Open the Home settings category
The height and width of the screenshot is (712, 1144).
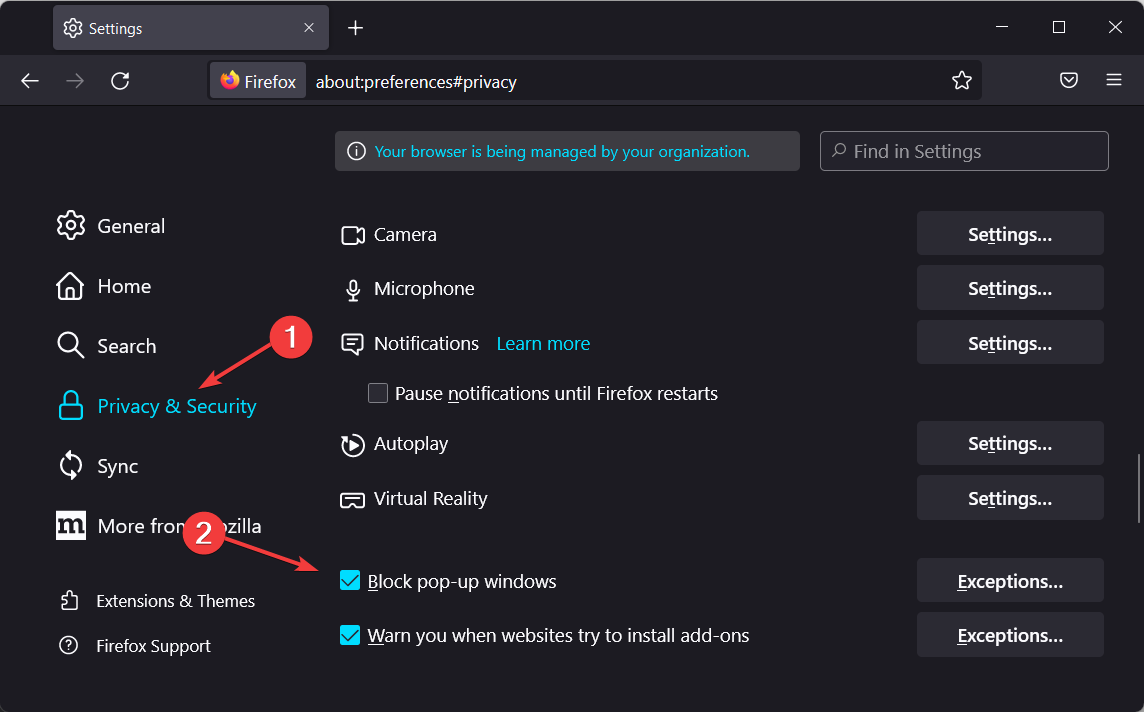pos(104,286)
